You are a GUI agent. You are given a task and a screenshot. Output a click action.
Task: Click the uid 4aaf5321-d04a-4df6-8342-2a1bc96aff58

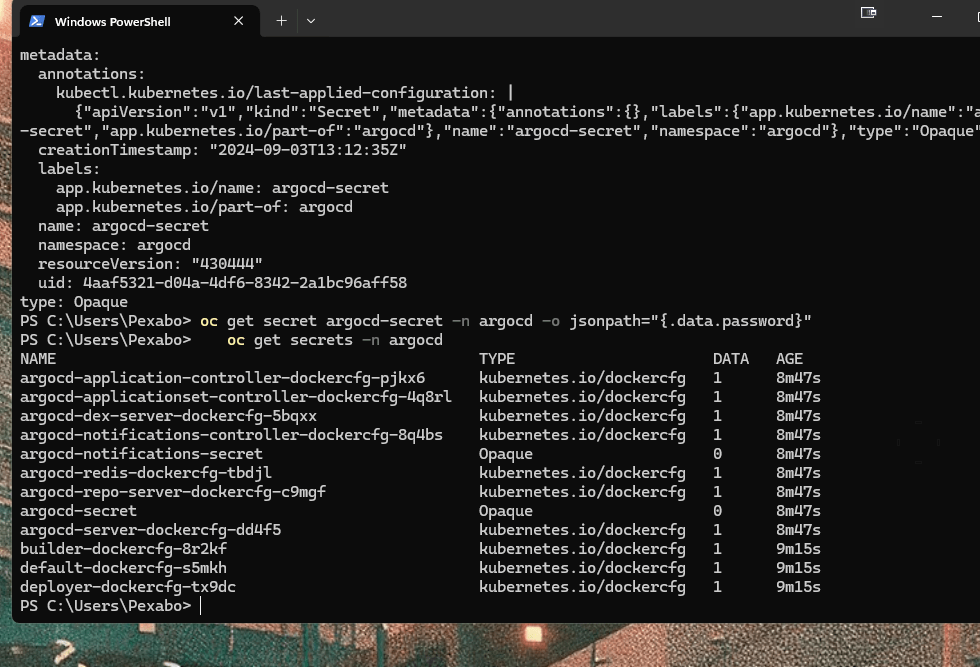(x=245, y=283)
